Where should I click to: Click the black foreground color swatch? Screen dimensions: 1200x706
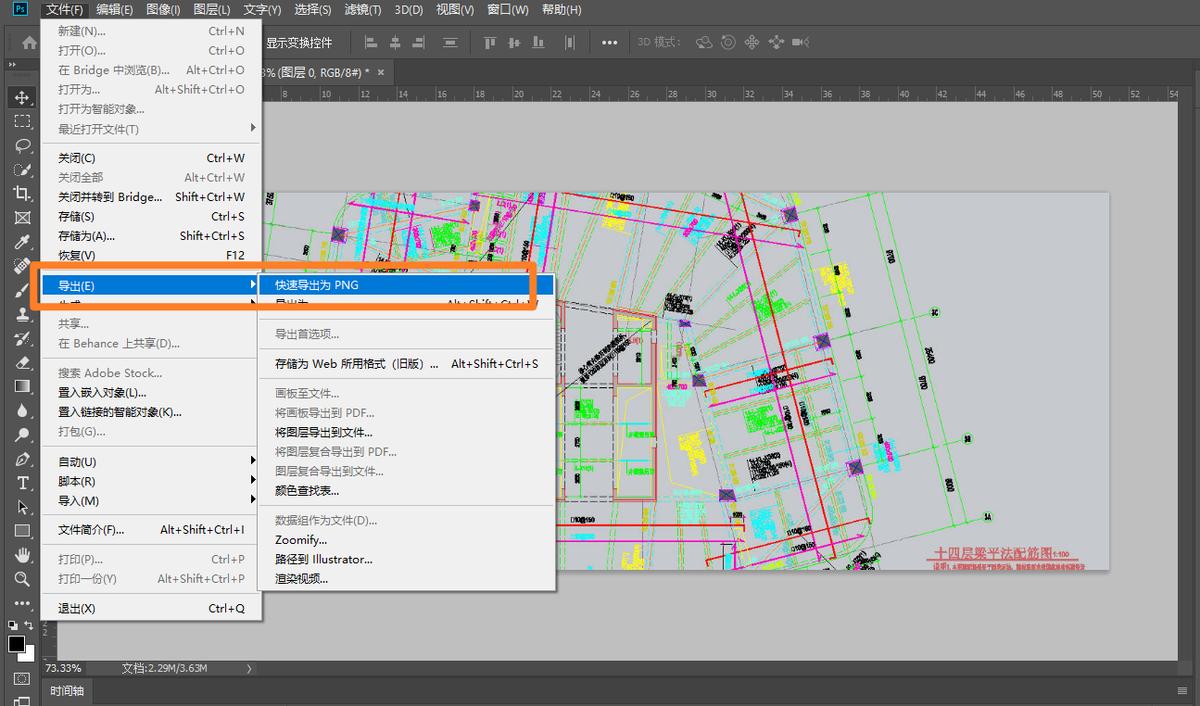(x=16, y=644)
